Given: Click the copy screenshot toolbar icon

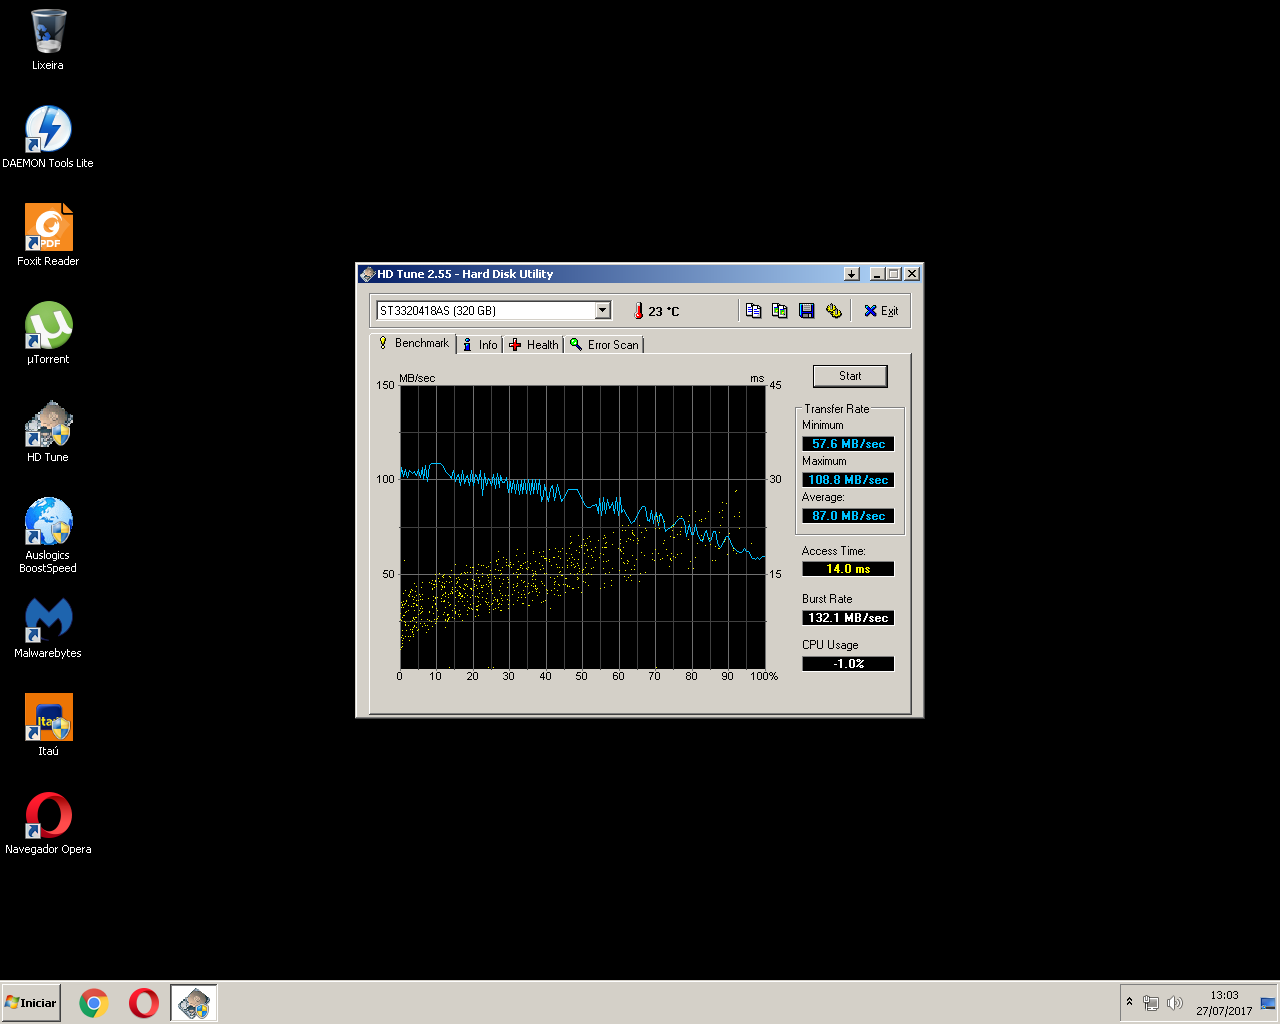Looking at the screenshot, I should click(780, 311).
